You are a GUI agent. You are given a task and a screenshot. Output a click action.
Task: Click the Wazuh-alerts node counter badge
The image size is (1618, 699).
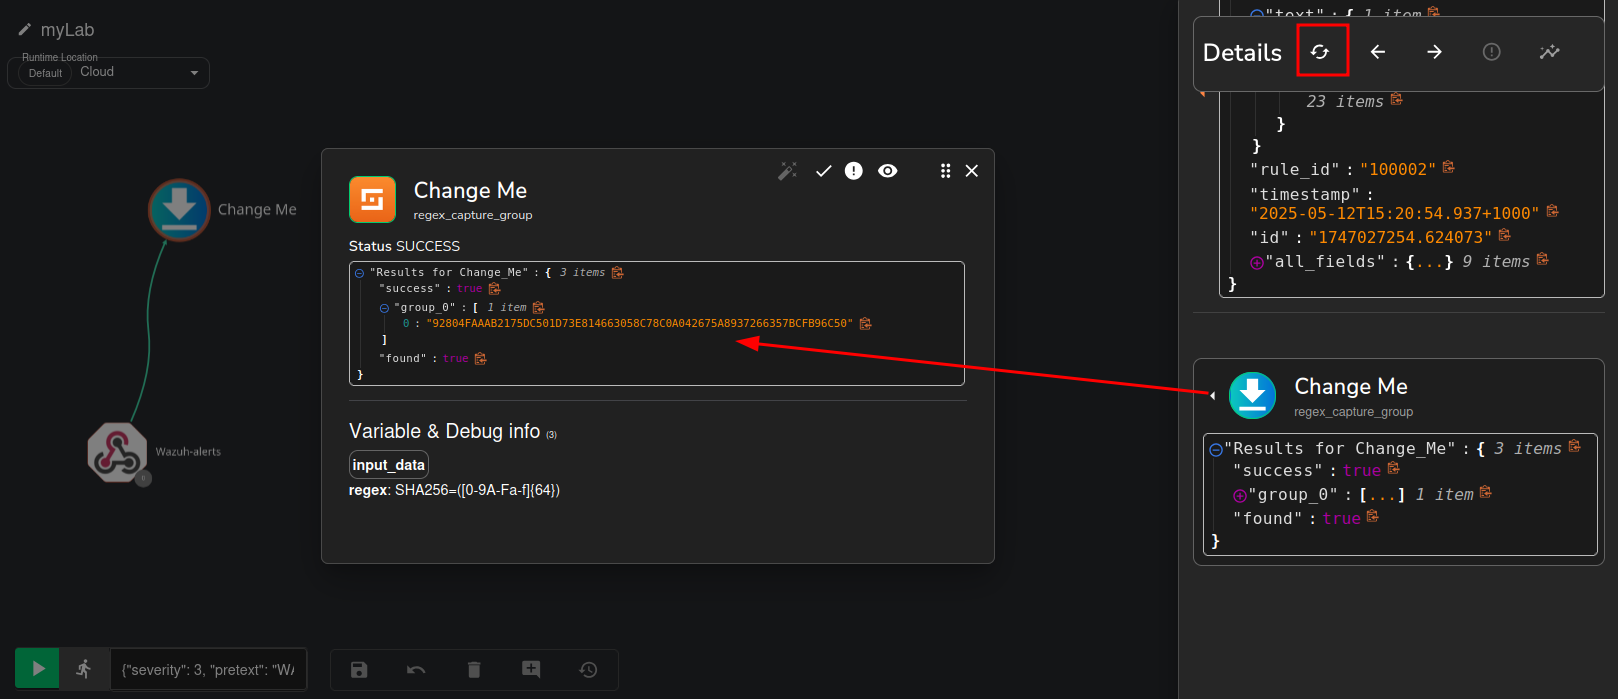point(143,478)
